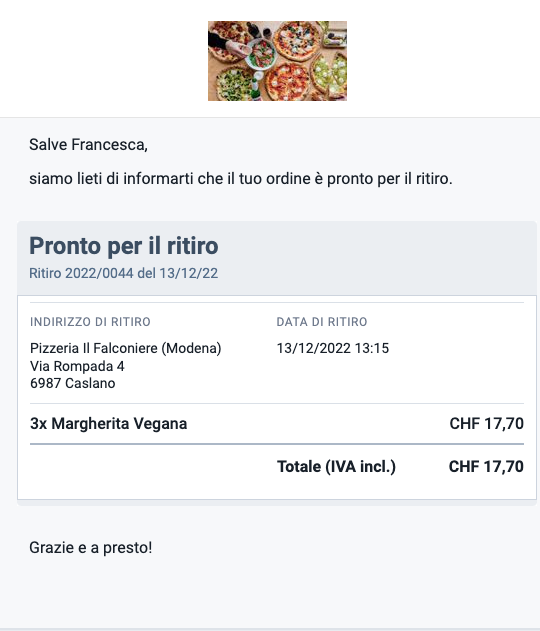Screen dimensions: 540x631
Task: Click the order ready notification sentence
Action: point(241,178)
